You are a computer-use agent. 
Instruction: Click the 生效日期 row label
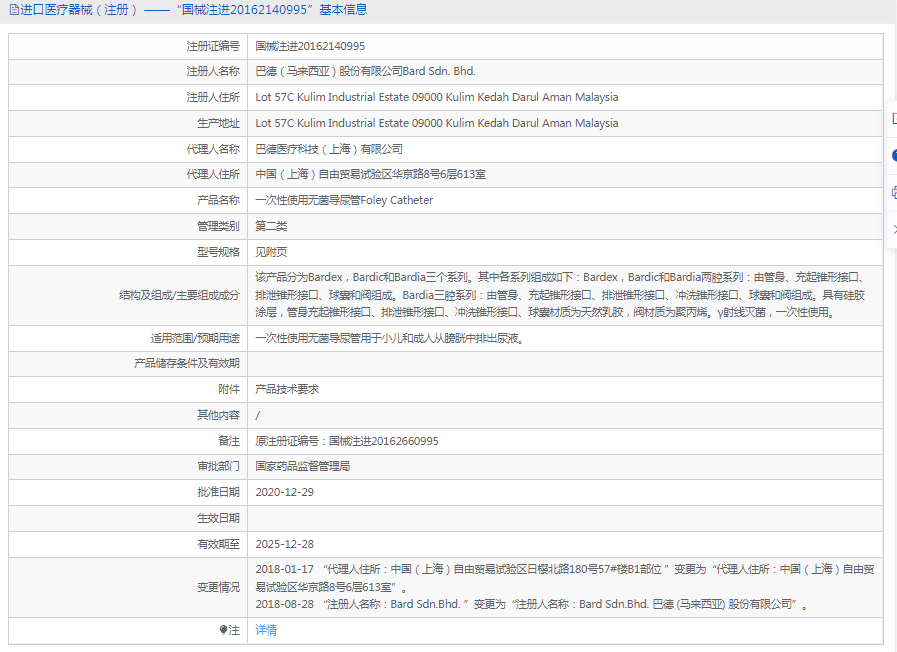pyautogui.click(x=219, y=518)
